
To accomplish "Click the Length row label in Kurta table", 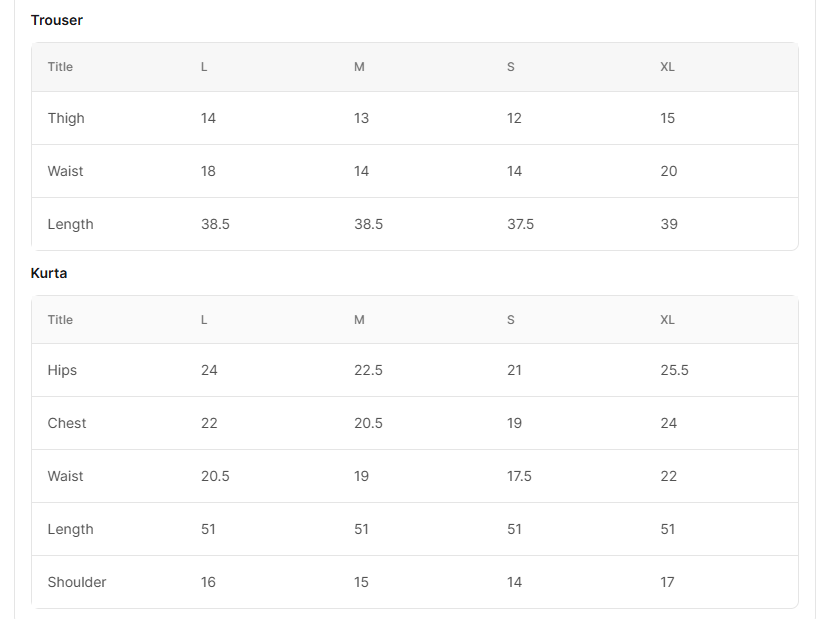I will coord(70,529).
